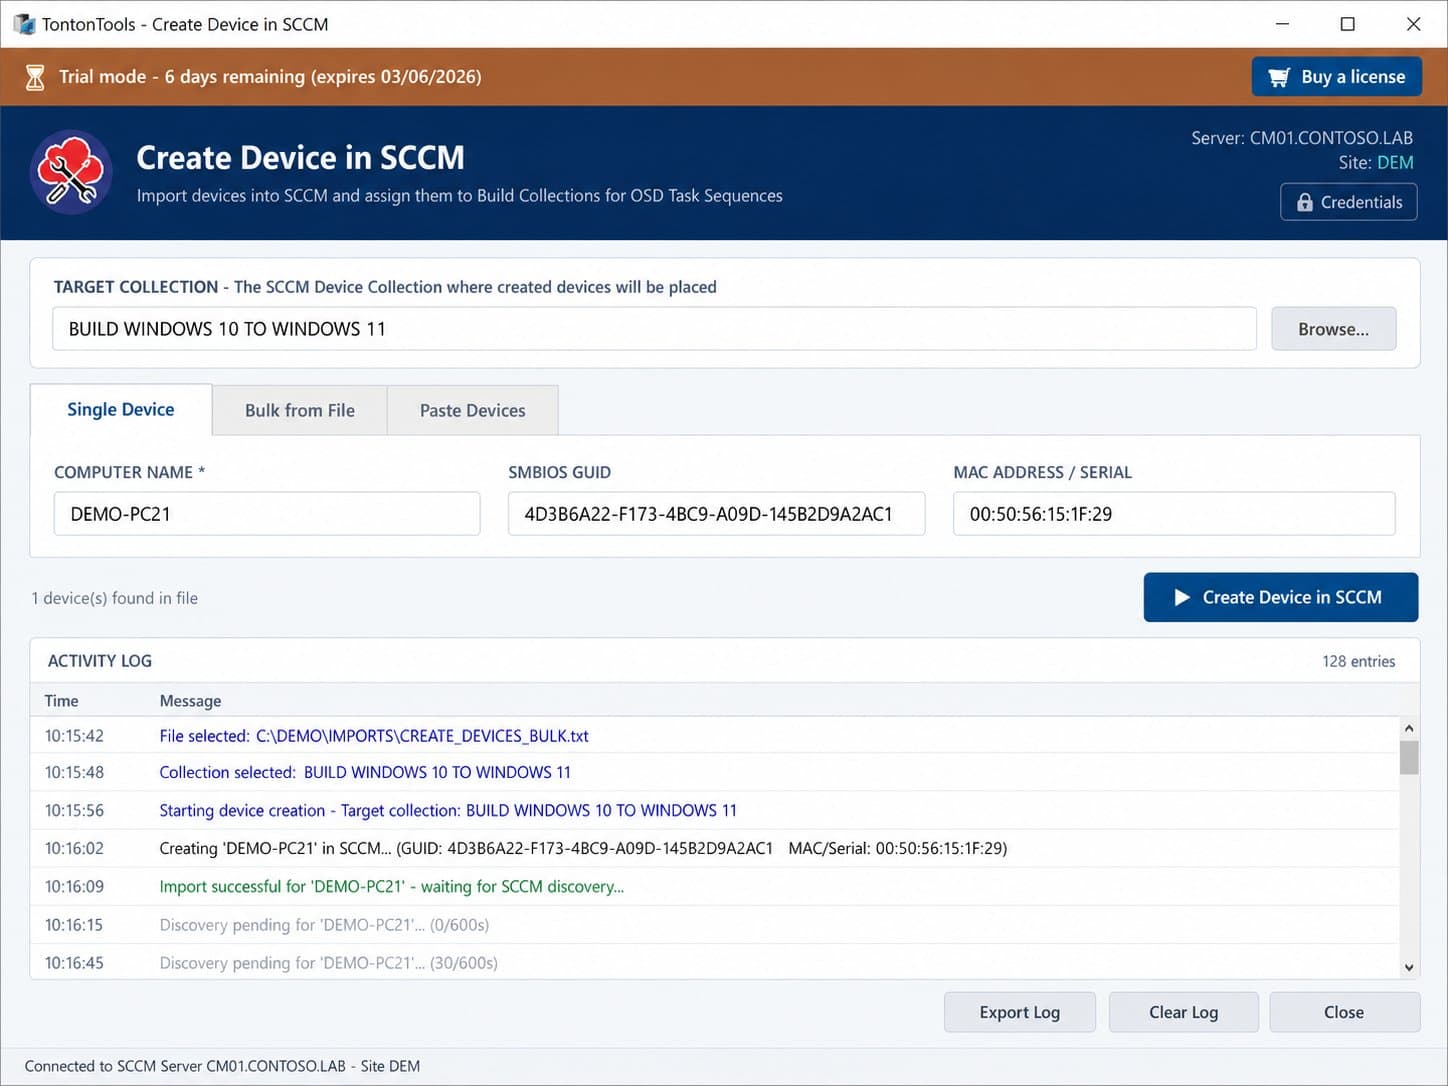Screen dimensions: 1448x1086
Task: Click the activity log scrollbar thumb
Action: (1409, 757)
